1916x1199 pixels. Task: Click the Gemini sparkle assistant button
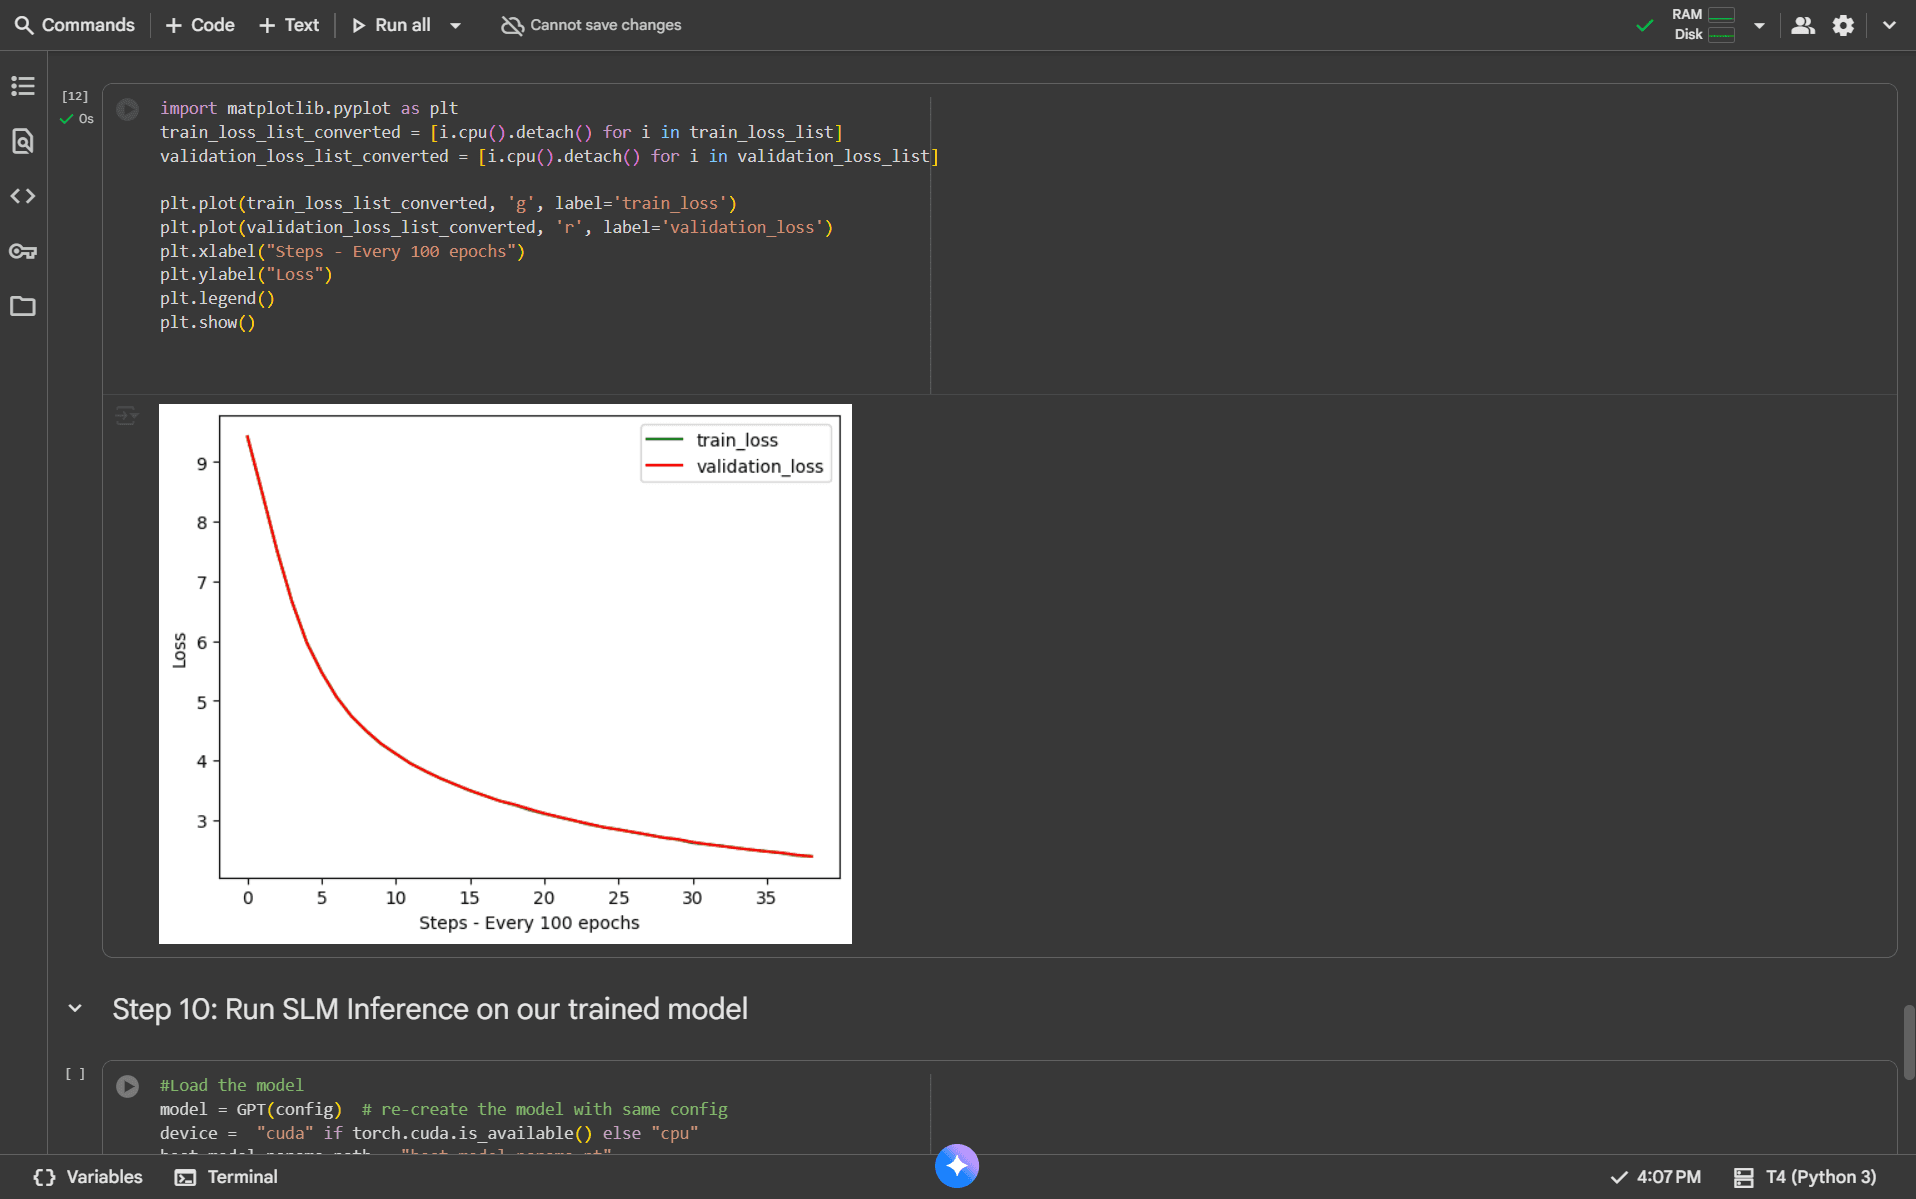[x=957, y=1166]
